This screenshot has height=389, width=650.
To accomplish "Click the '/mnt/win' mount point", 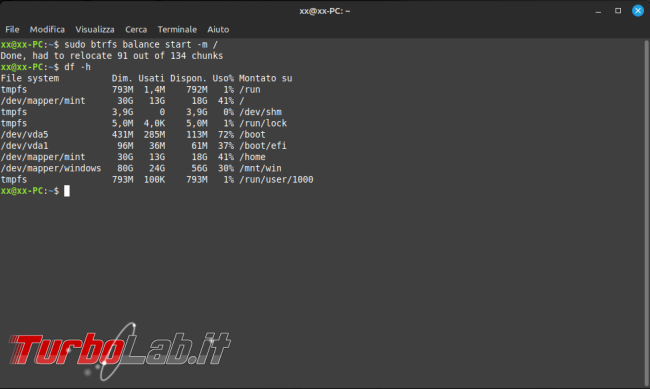I will point(260,168).
